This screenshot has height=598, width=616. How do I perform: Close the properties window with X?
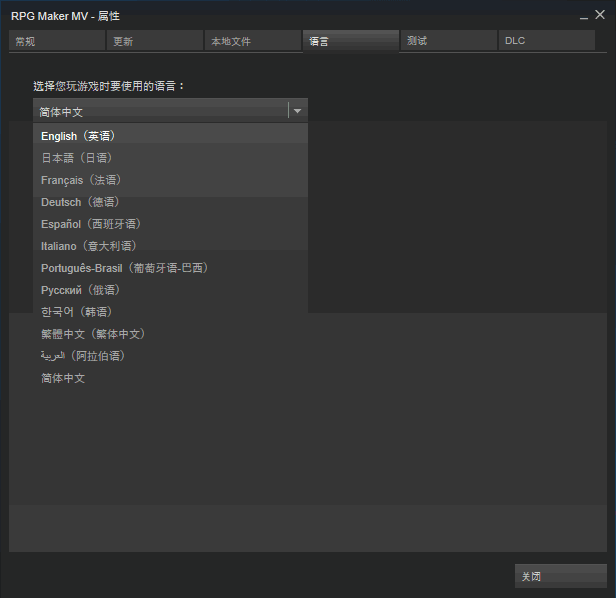(600, 15)
